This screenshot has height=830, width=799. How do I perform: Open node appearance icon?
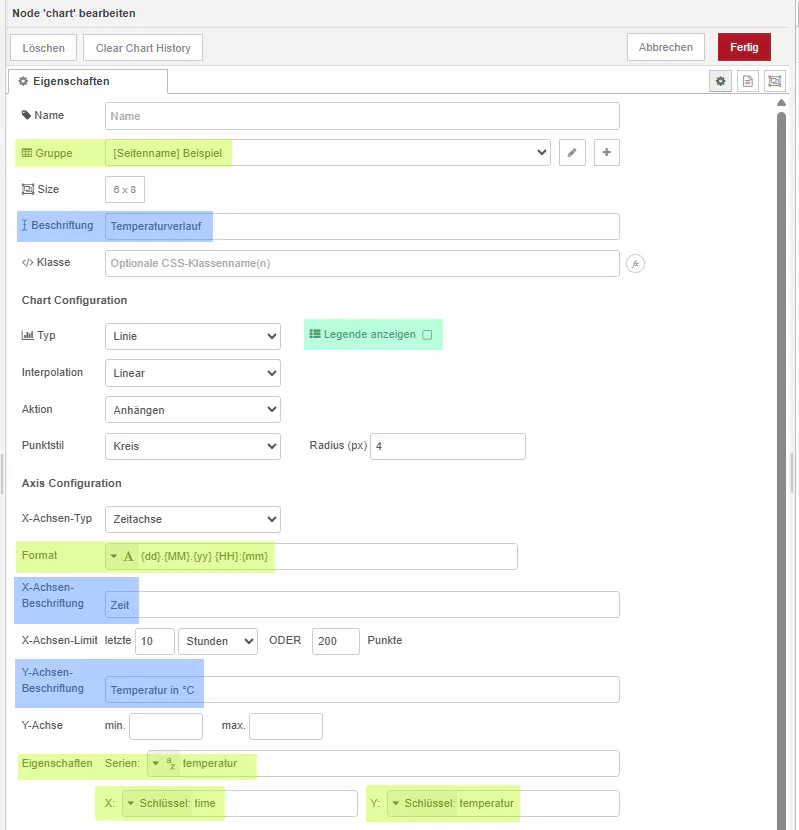pos(774,82)
